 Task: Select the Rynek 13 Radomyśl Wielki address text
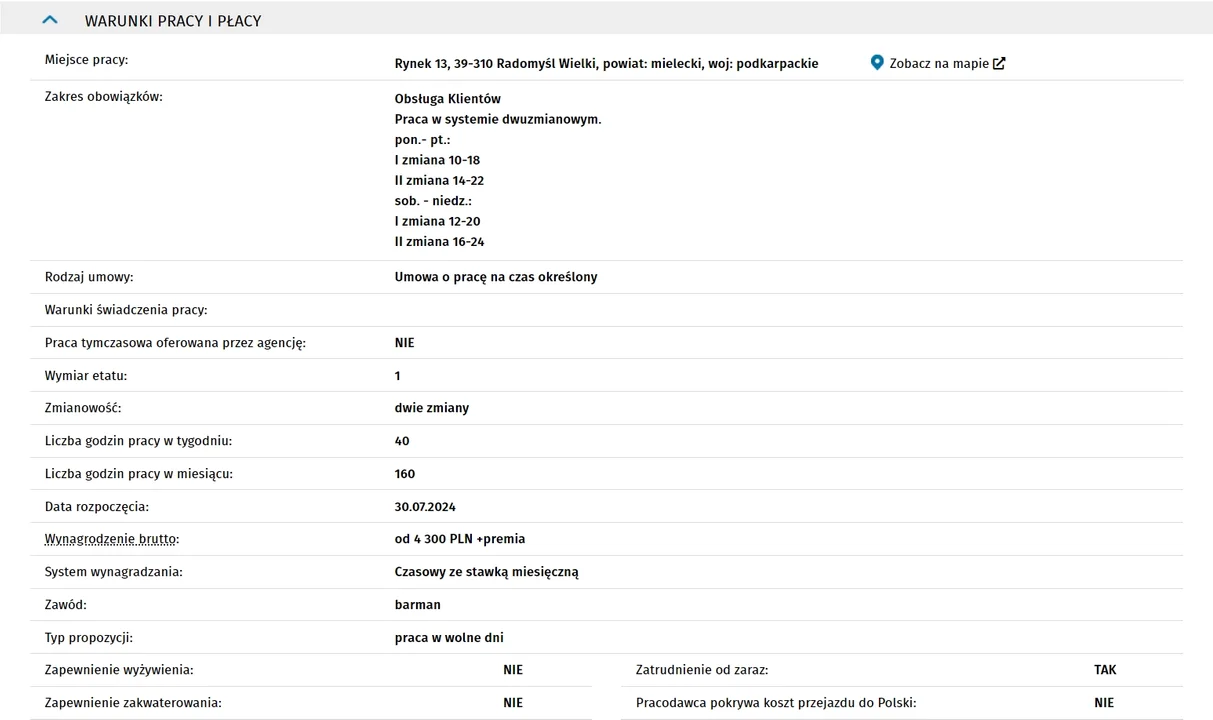pyautogui.click(x=606, y=63)
